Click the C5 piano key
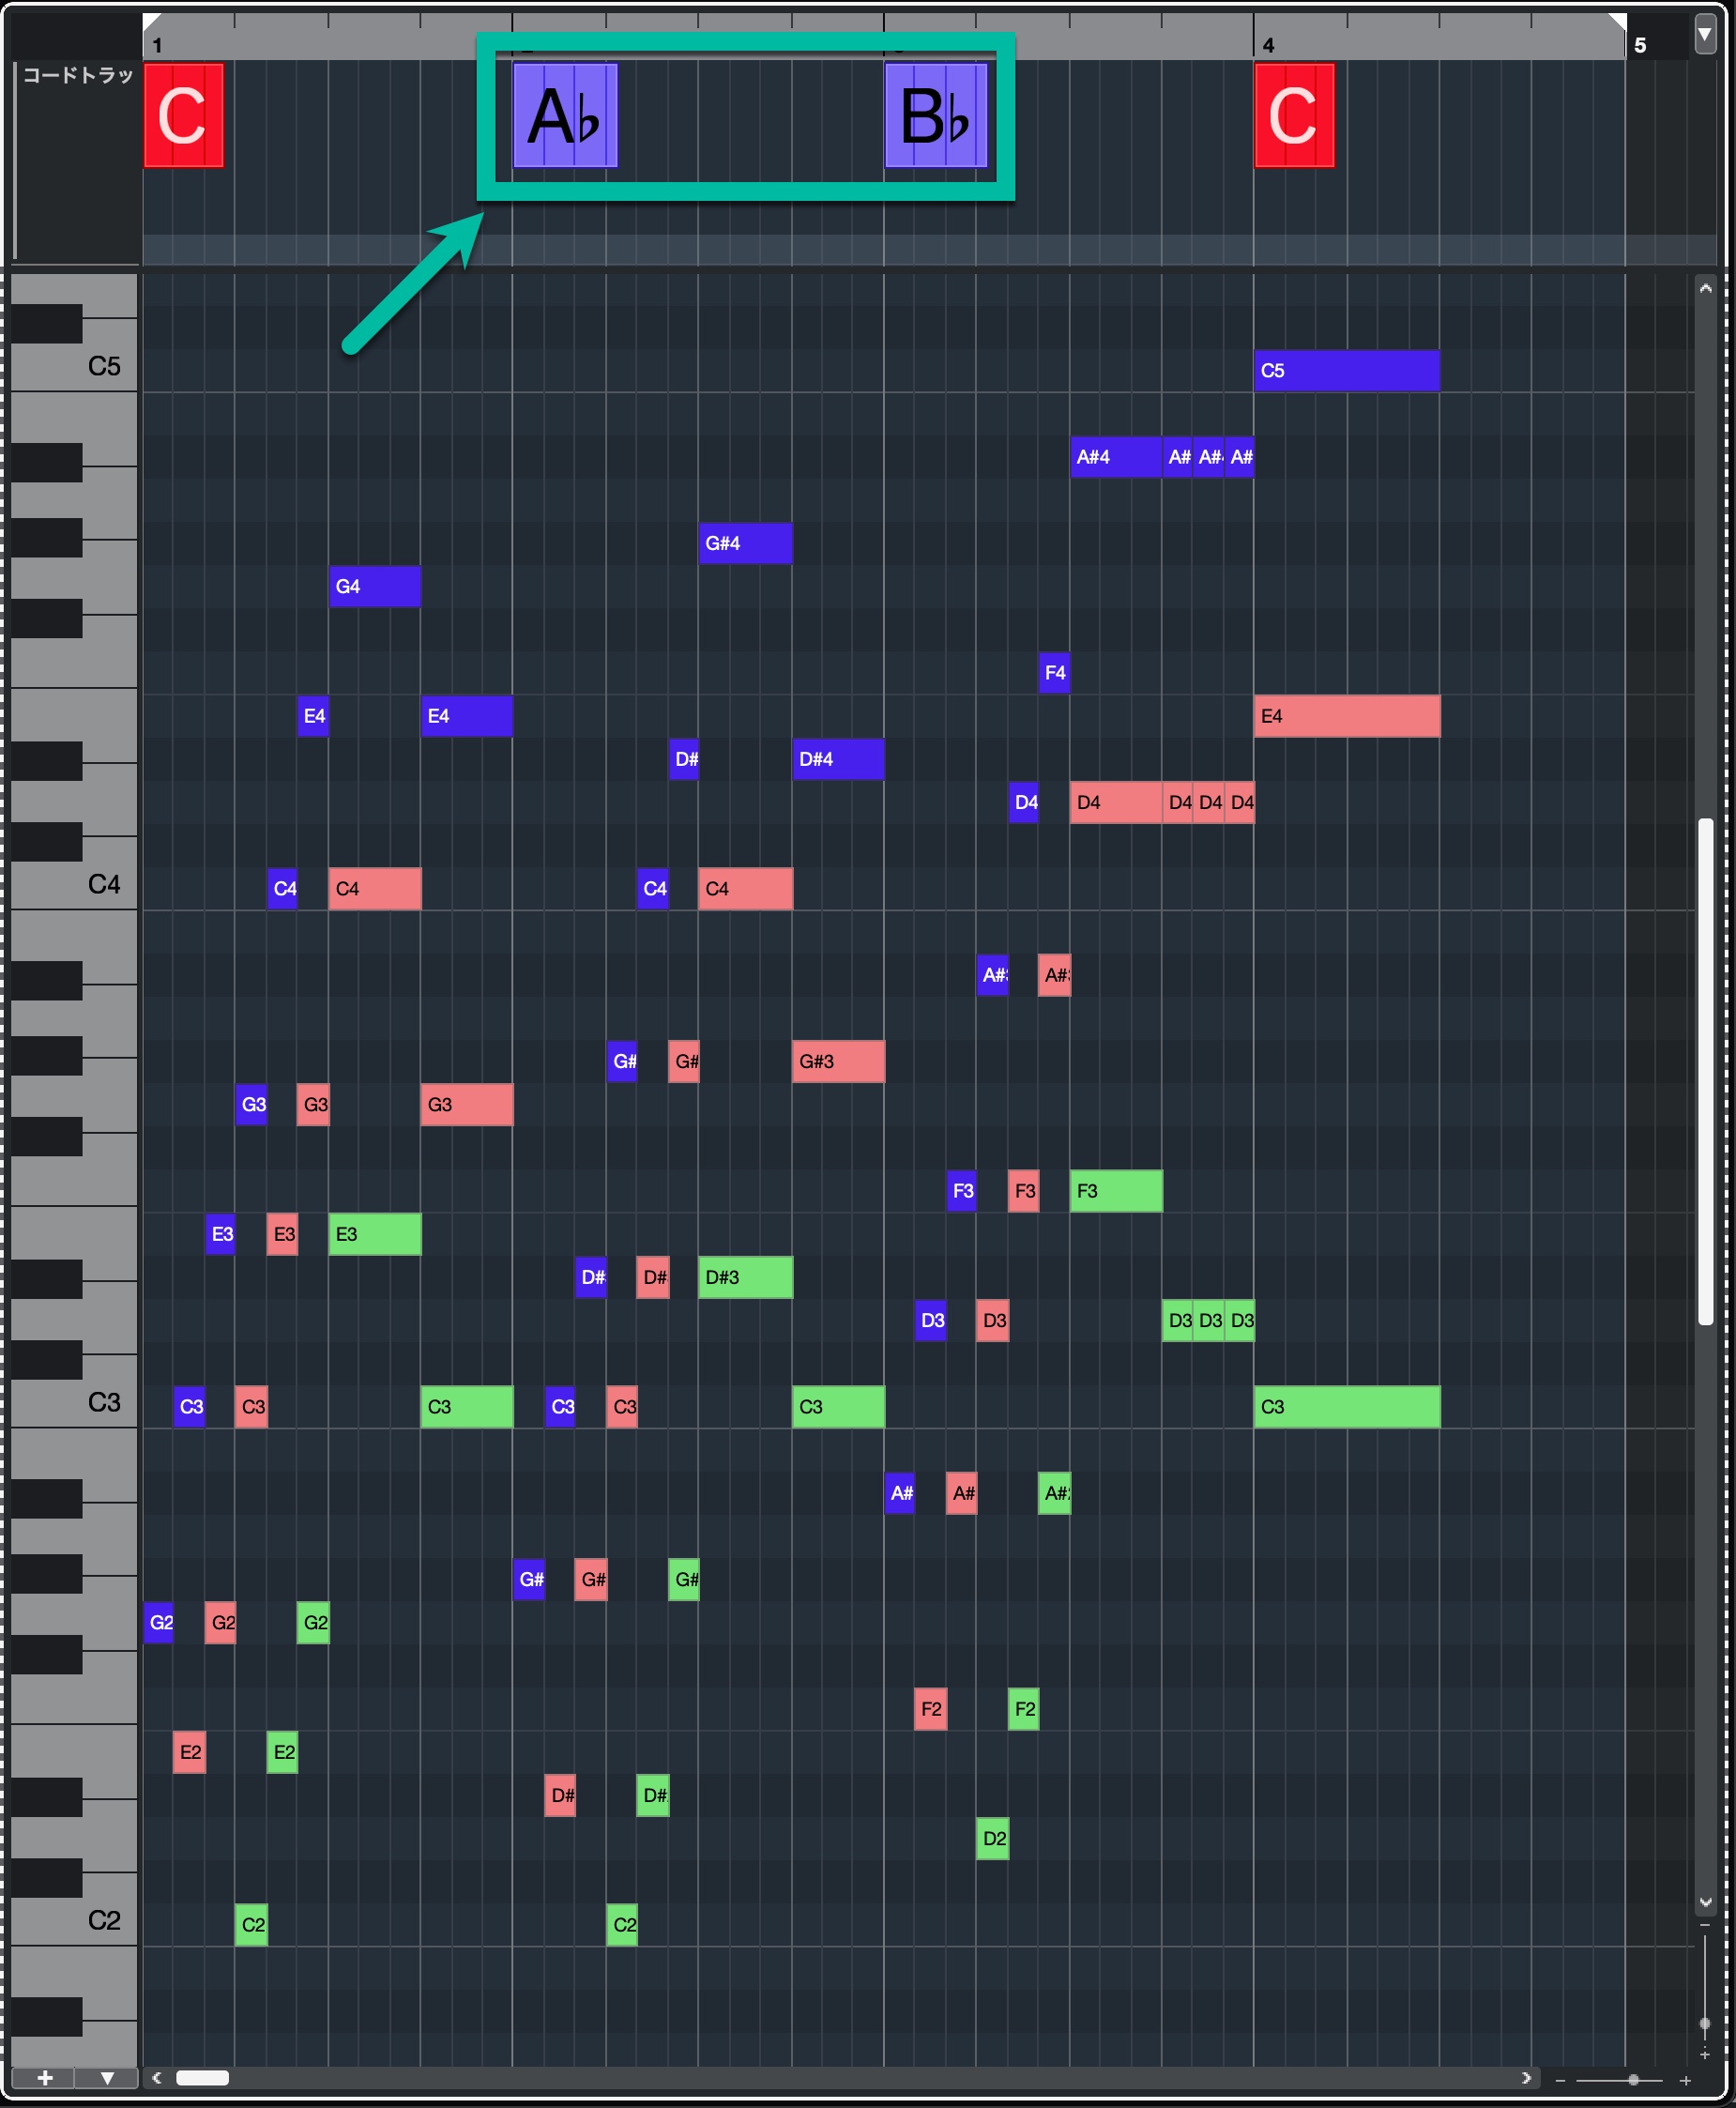Screen dimensions: 1736x2108 click(74, 366)
